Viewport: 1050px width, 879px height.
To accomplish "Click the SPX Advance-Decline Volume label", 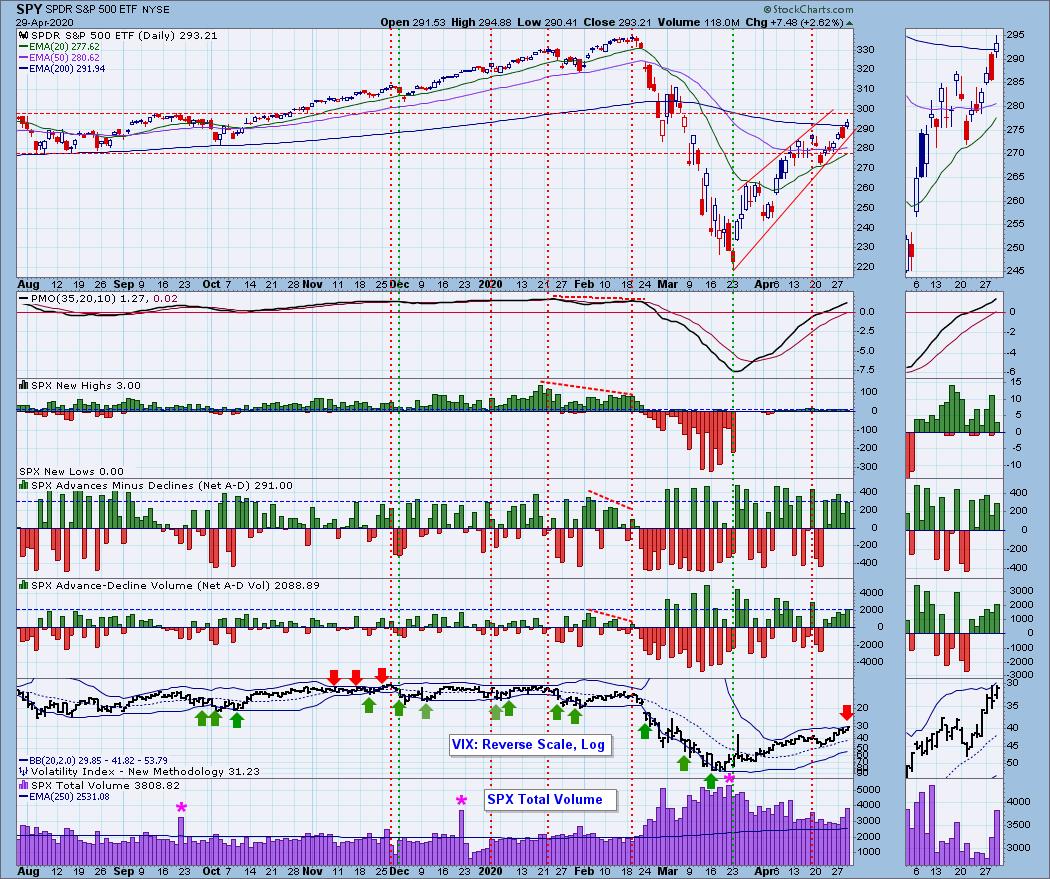I will pyautogui.click(x=169, y=585).
